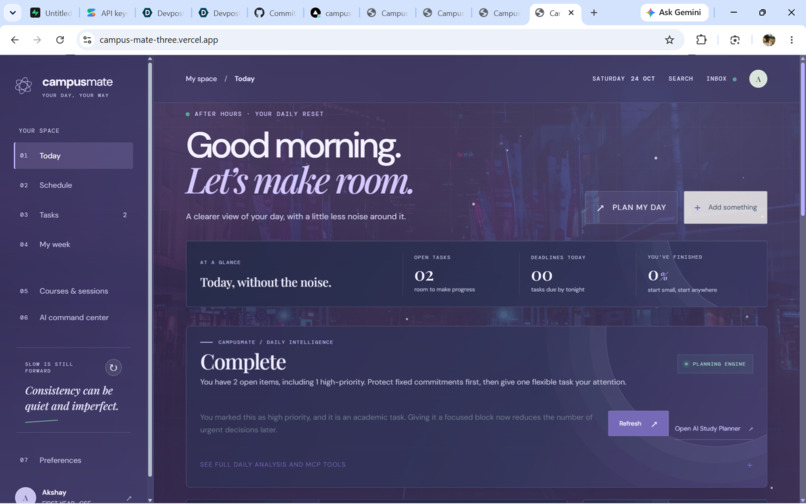Click SATURDAY 24 OCT date text
The height and width of the screenshot is (504, 806).
click(623, 79)
